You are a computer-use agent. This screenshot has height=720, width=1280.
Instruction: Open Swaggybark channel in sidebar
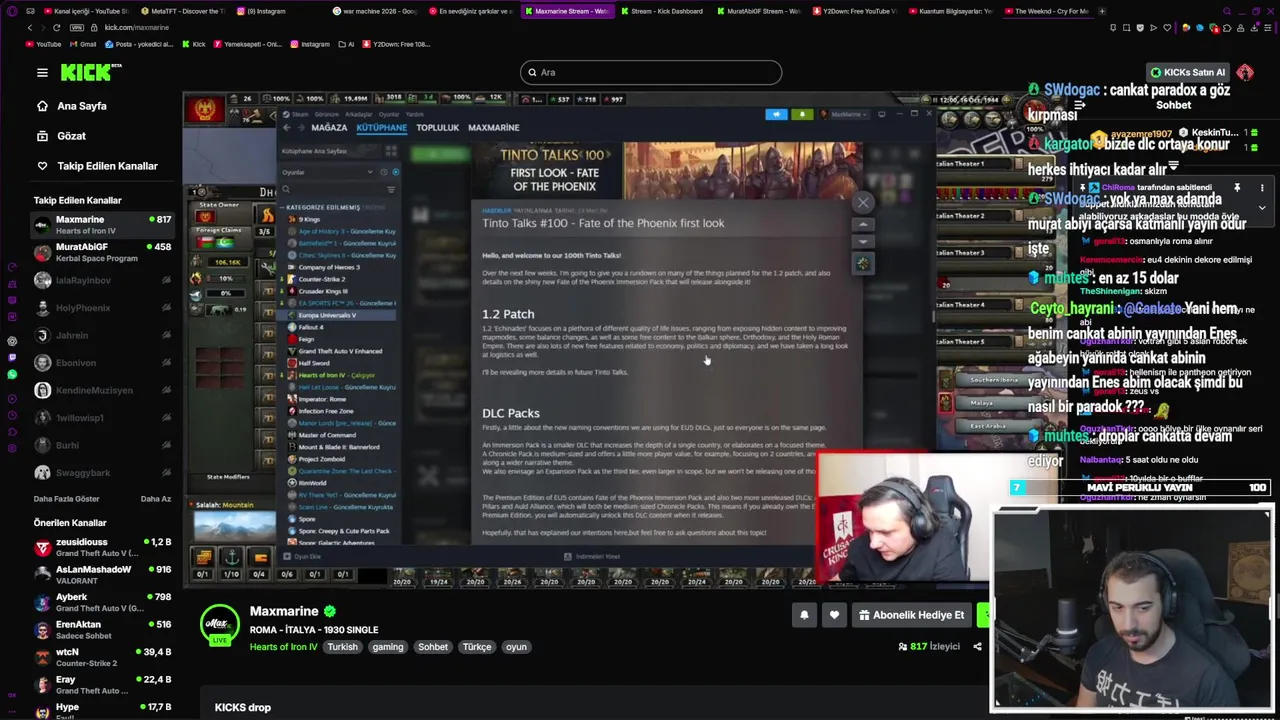(x=101, y=473)
